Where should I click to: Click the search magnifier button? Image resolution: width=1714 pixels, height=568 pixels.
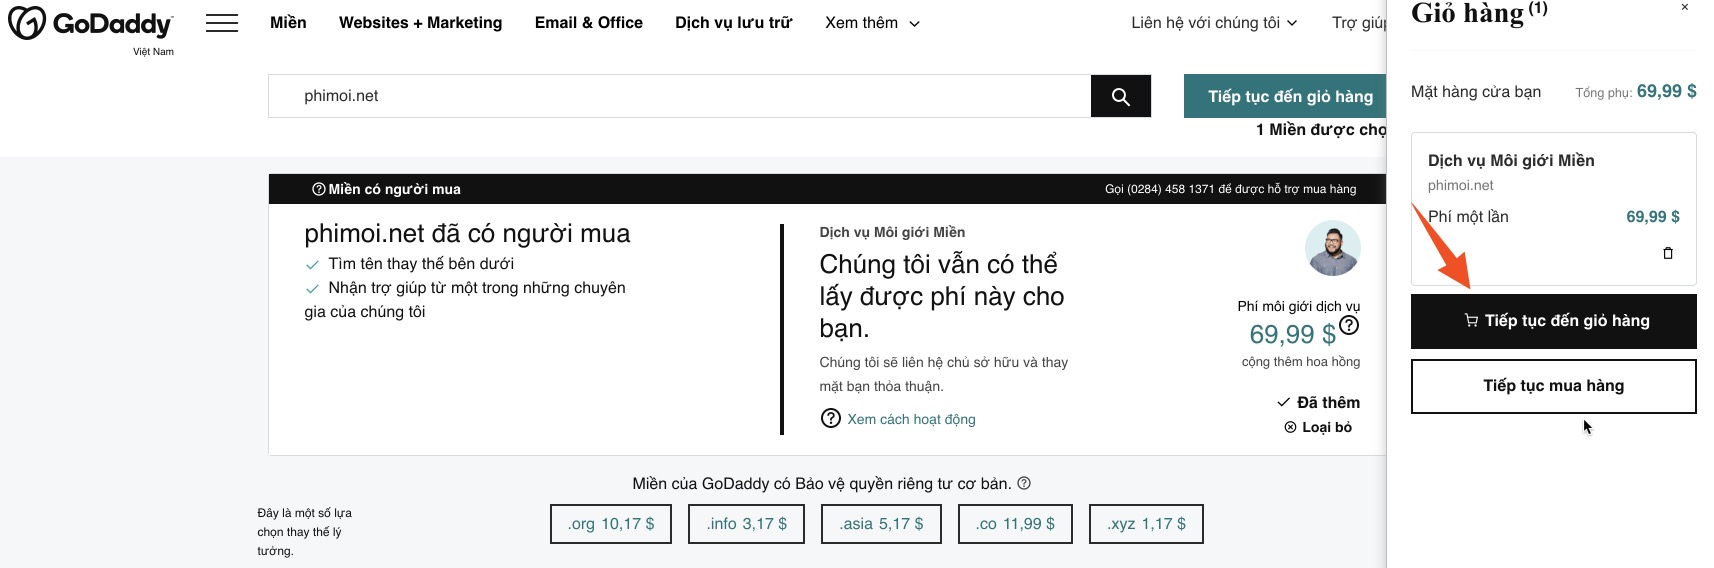pos(1120,96)
